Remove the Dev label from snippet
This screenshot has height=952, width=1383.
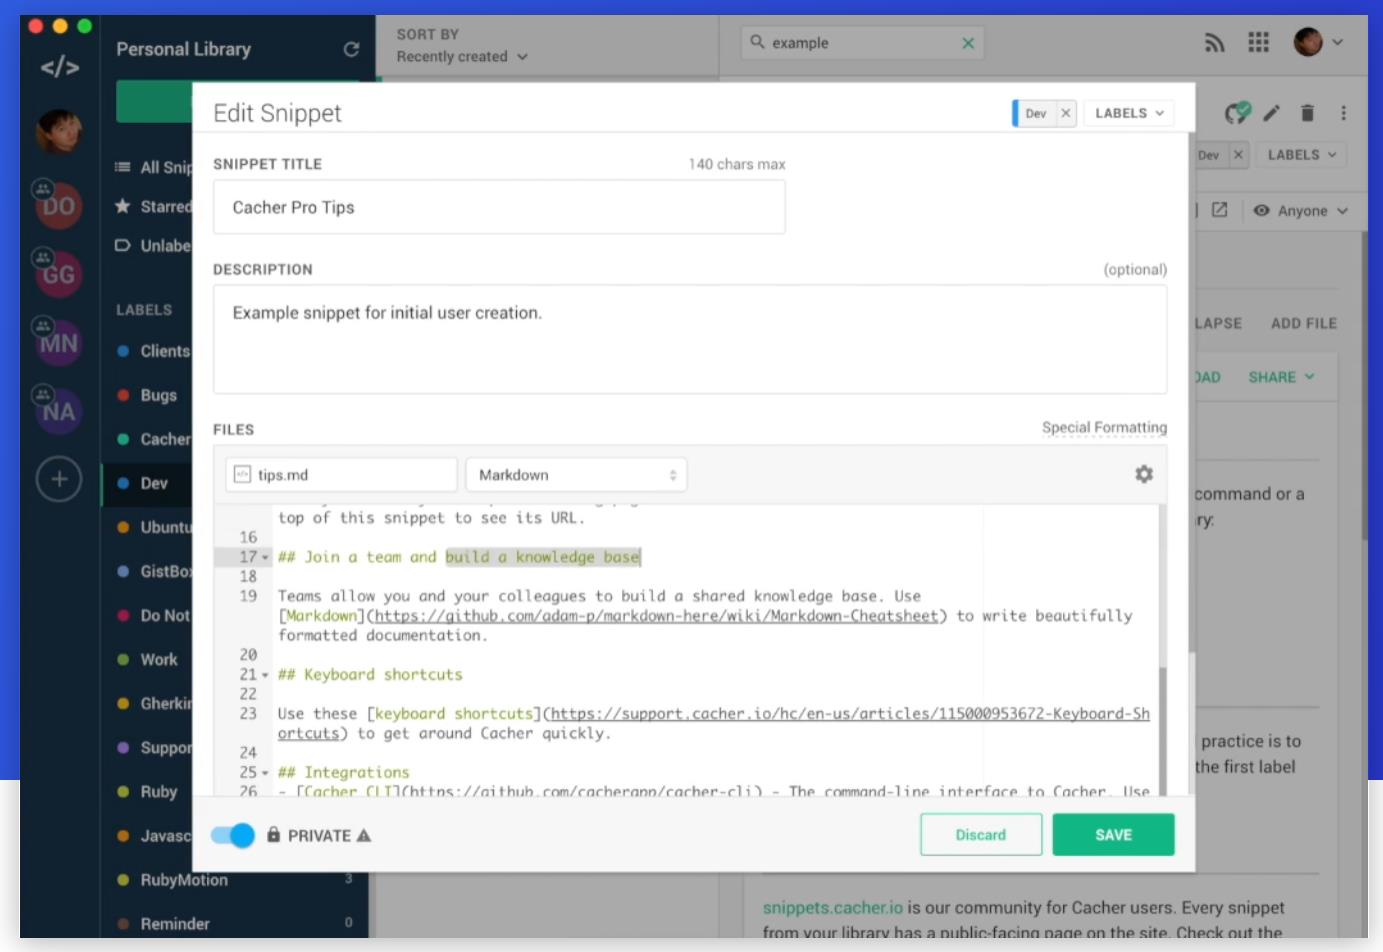1066,113
